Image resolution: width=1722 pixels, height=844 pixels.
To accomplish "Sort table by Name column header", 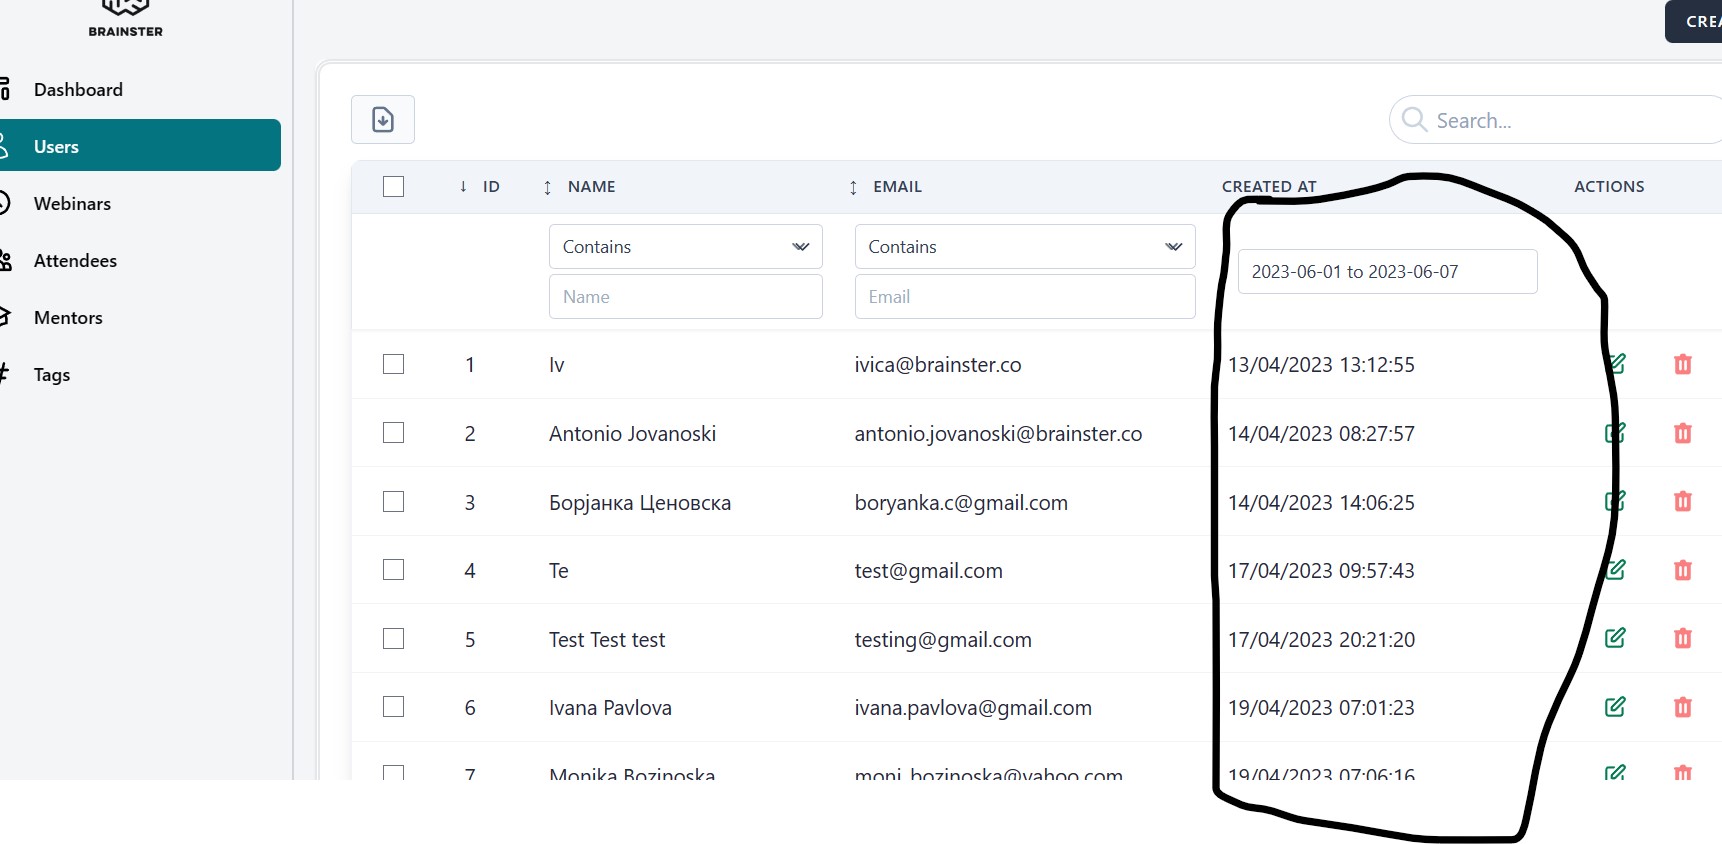I will (590, 187).
